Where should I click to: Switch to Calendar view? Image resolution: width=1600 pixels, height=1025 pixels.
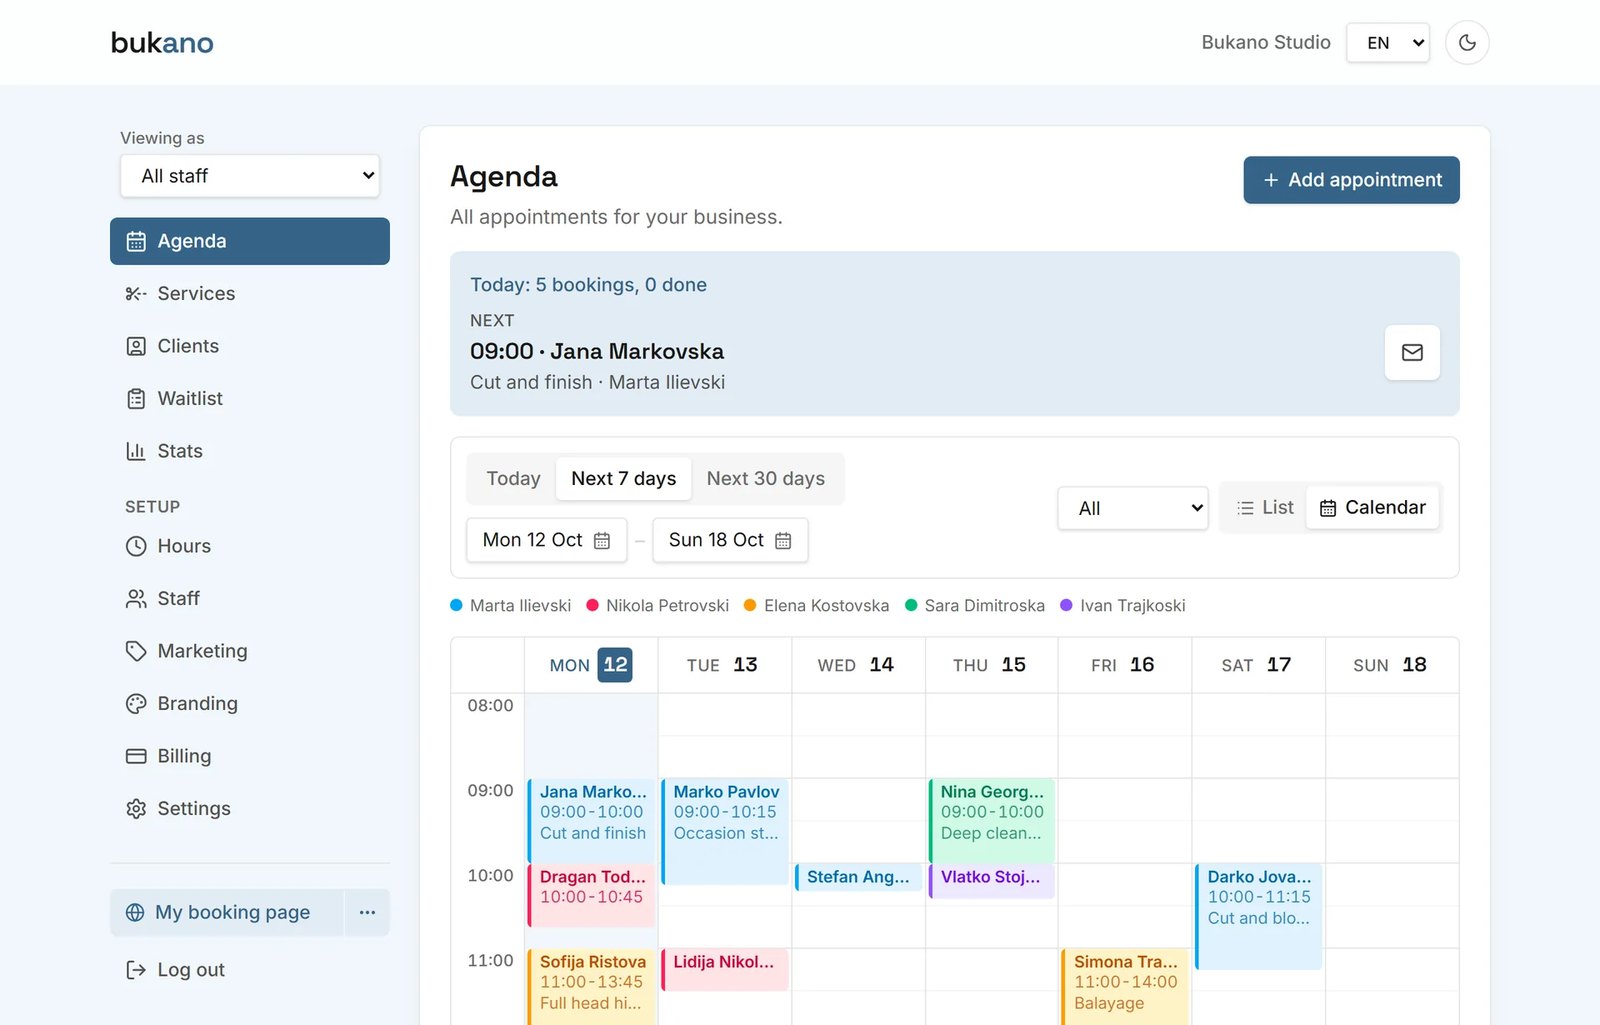[x=1372, y=508]
